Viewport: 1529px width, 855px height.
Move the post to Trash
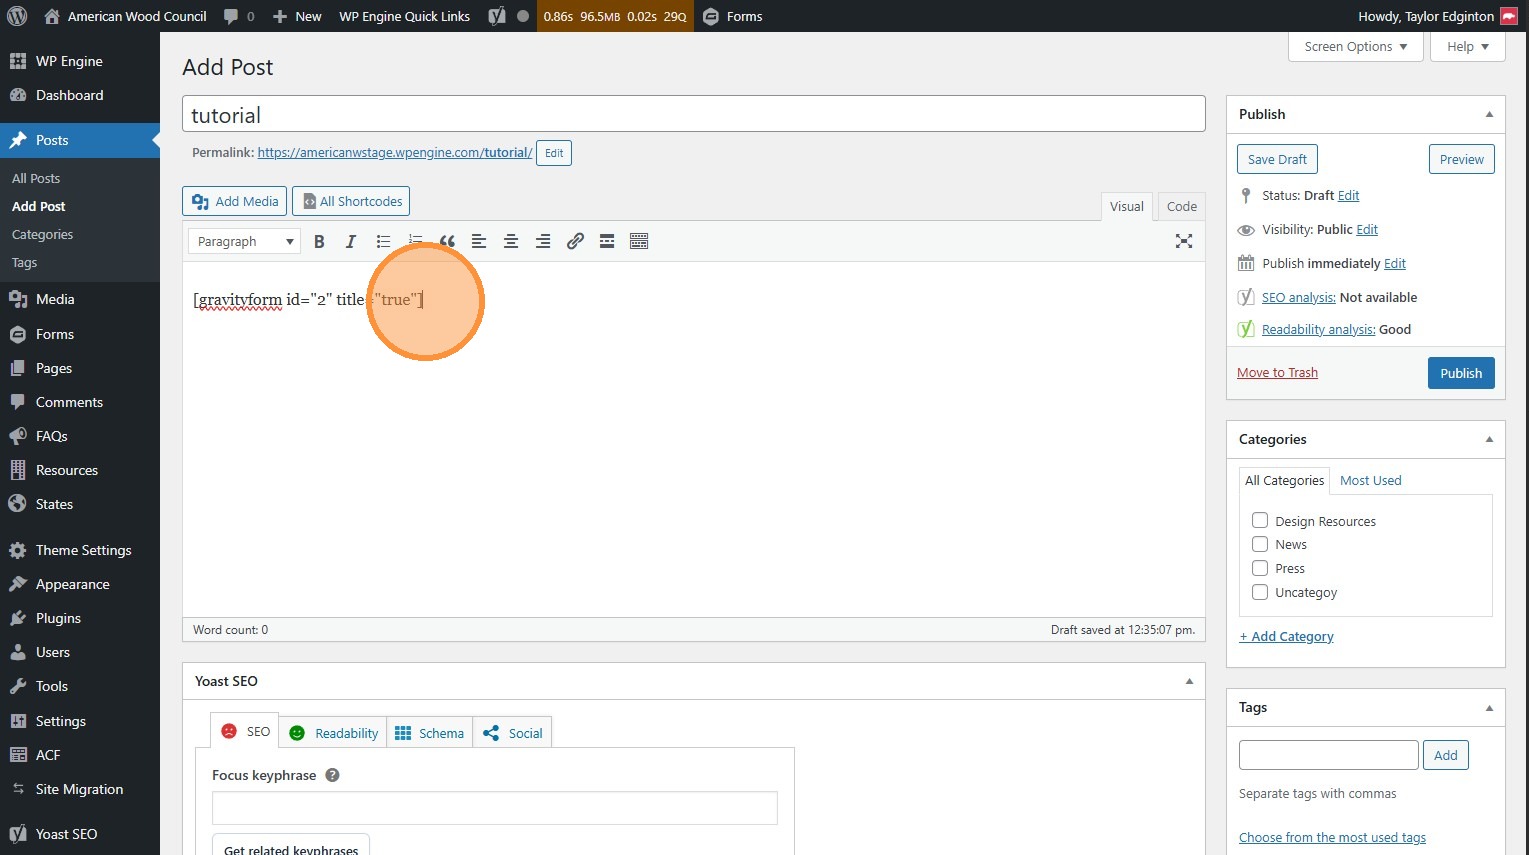[1277, 373]
